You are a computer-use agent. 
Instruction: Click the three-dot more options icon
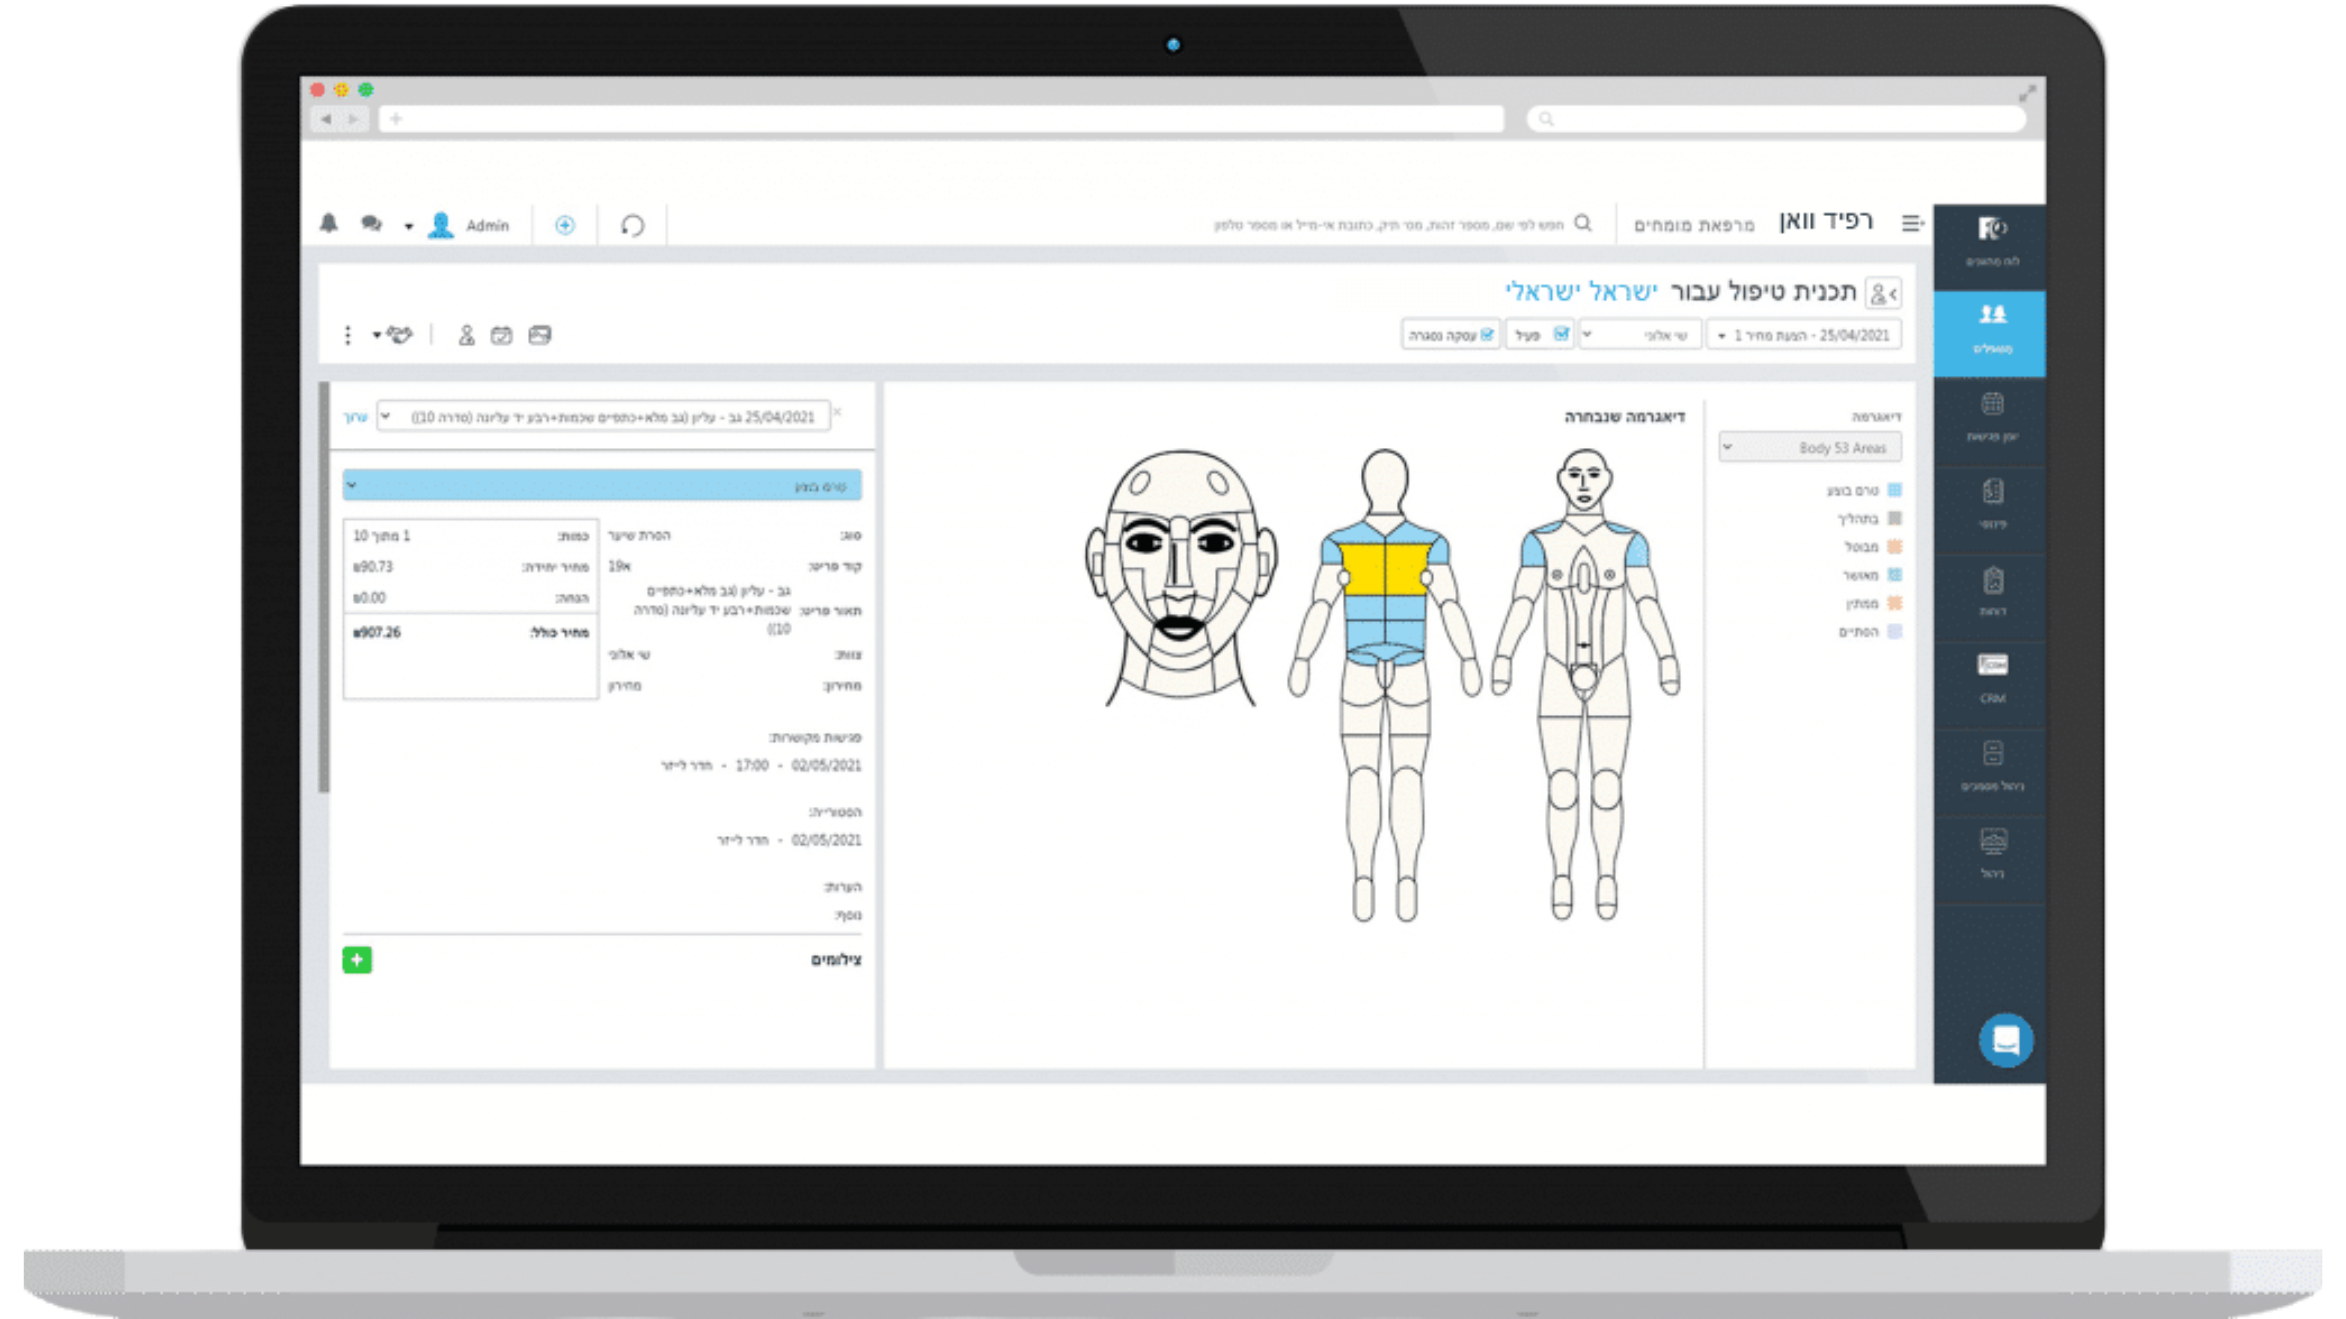coord(347,335)
